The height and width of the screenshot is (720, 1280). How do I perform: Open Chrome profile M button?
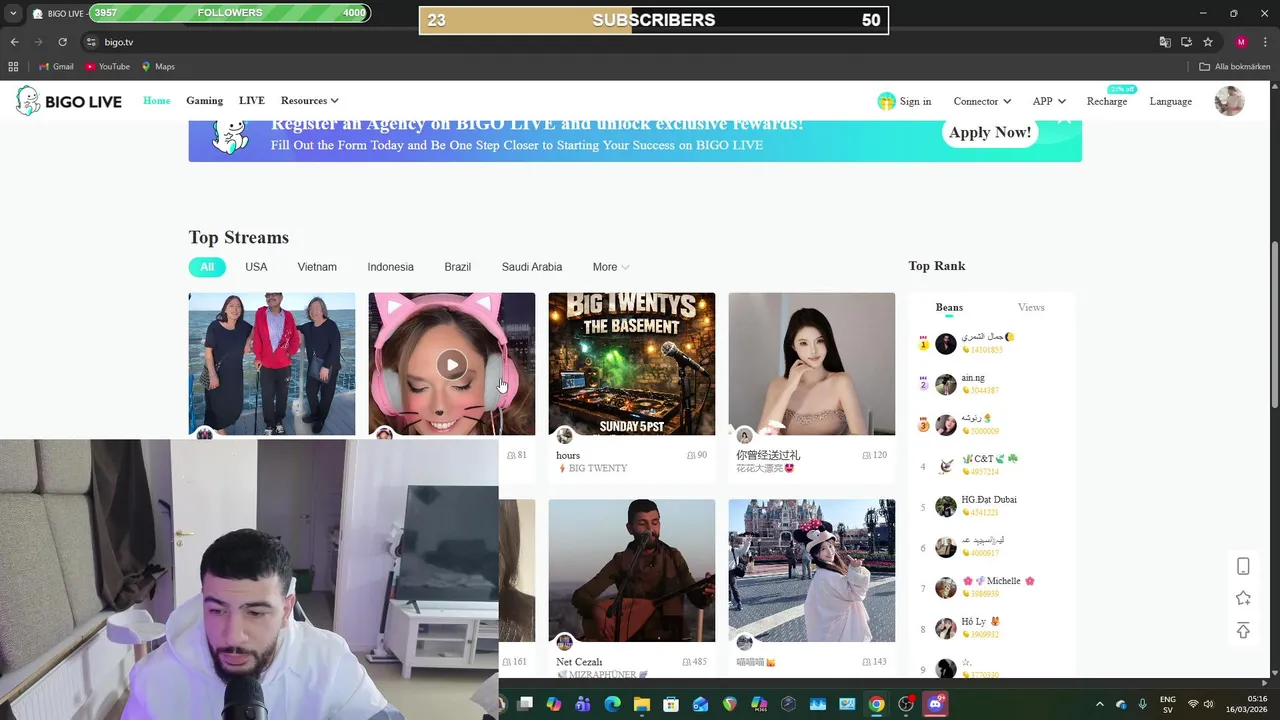point(1241,42)
